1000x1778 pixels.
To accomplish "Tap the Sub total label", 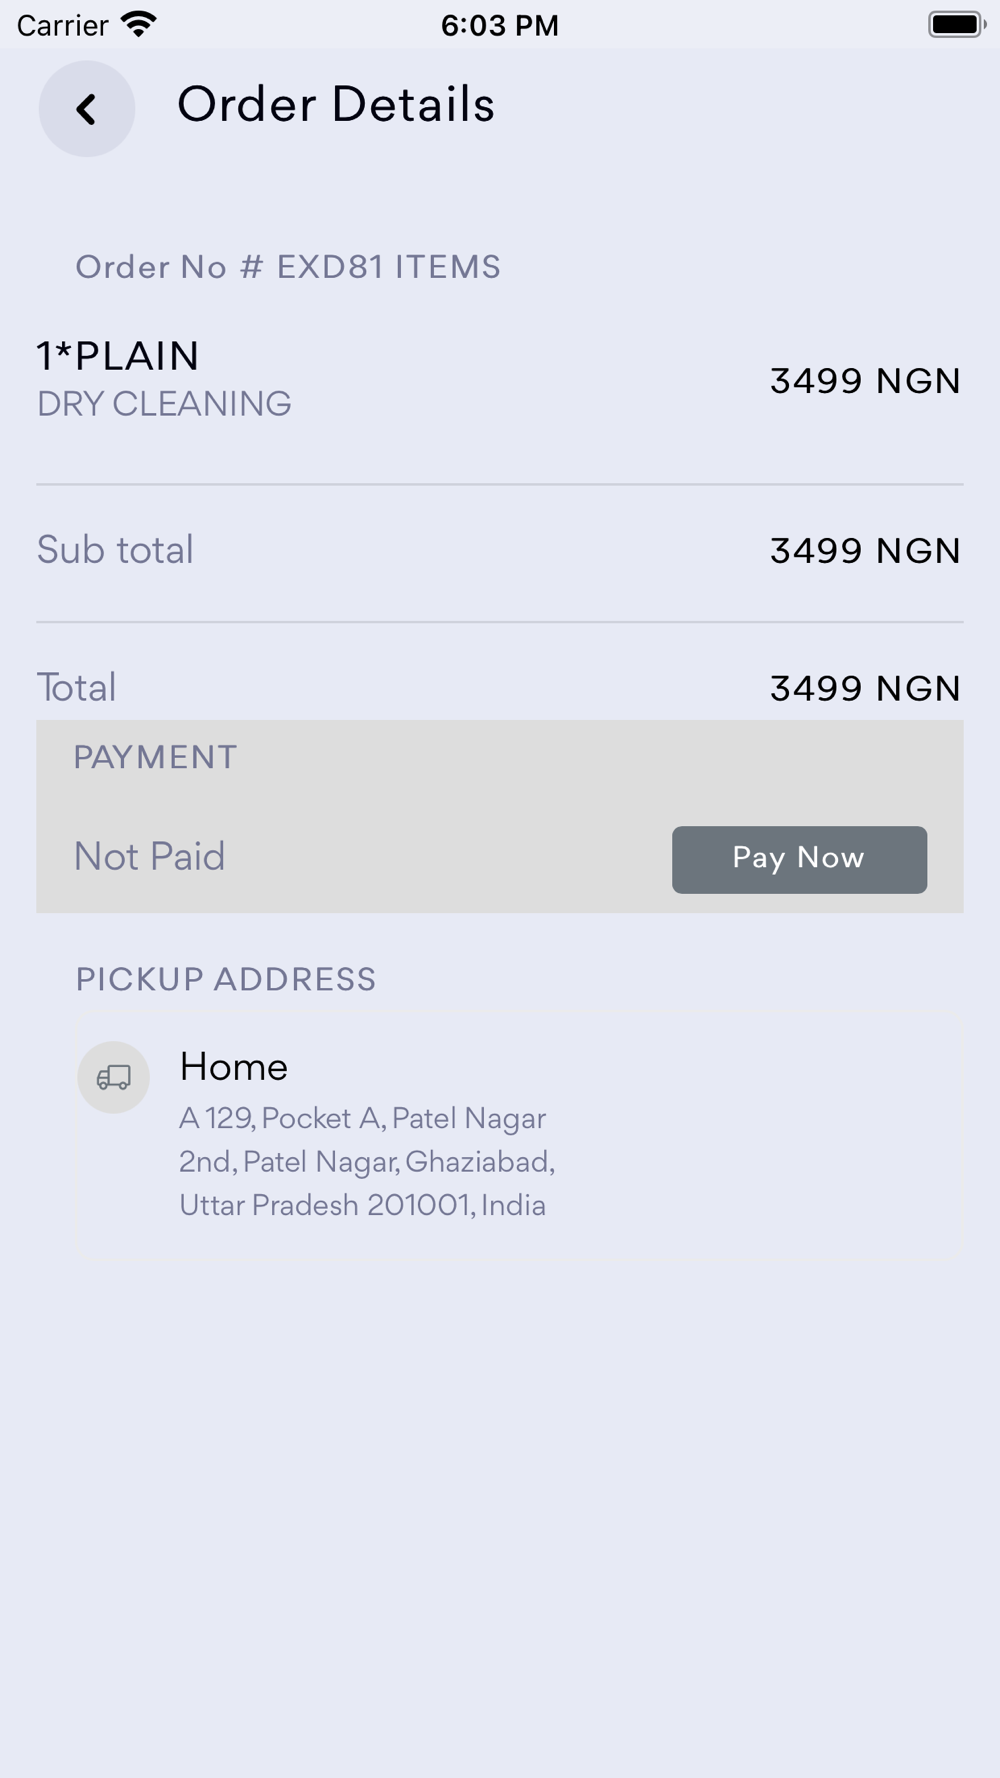I will click(115, 550).
